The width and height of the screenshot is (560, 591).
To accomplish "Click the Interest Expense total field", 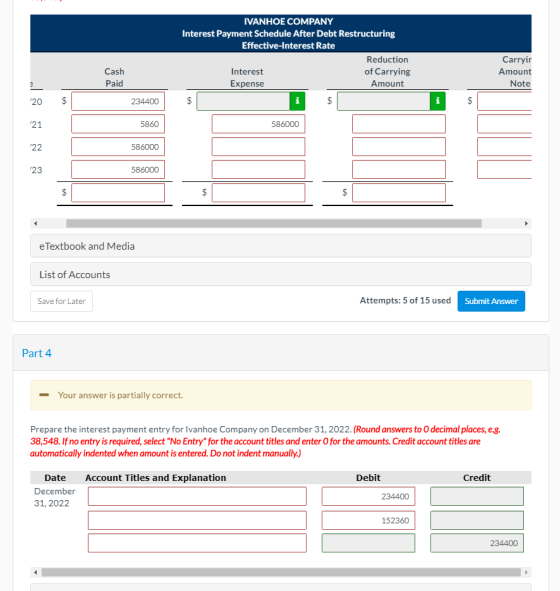I will click(x=259, y=193).
